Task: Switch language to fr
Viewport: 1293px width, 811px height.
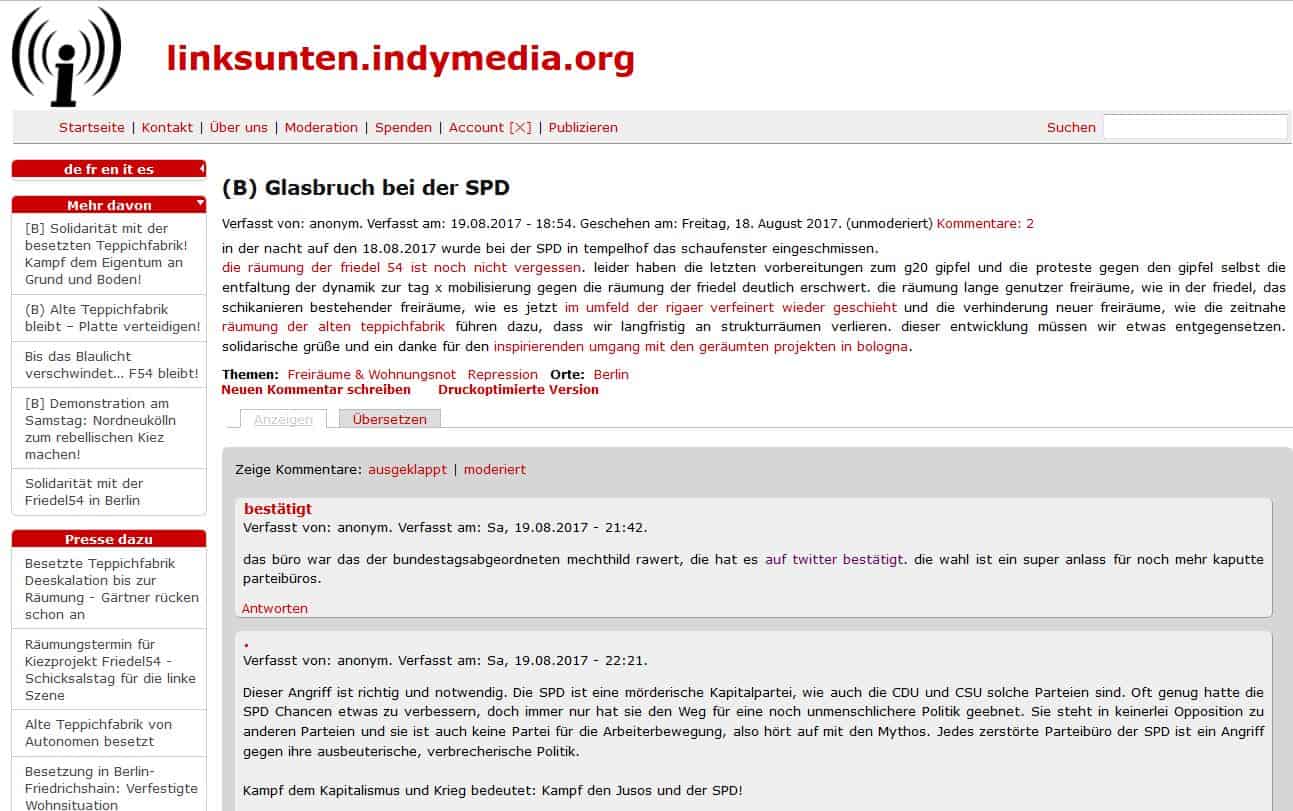Action: 90,169
